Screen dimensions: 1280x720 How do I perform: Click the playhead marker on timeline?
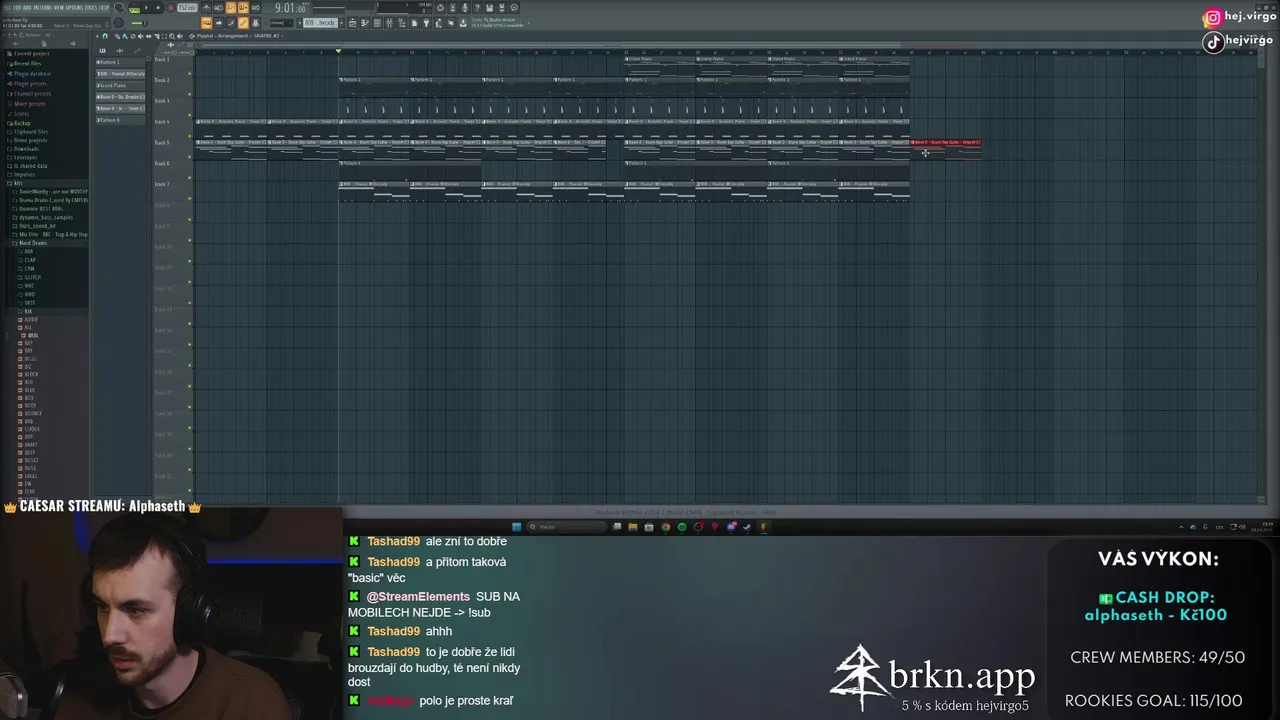tap(338, 51)
